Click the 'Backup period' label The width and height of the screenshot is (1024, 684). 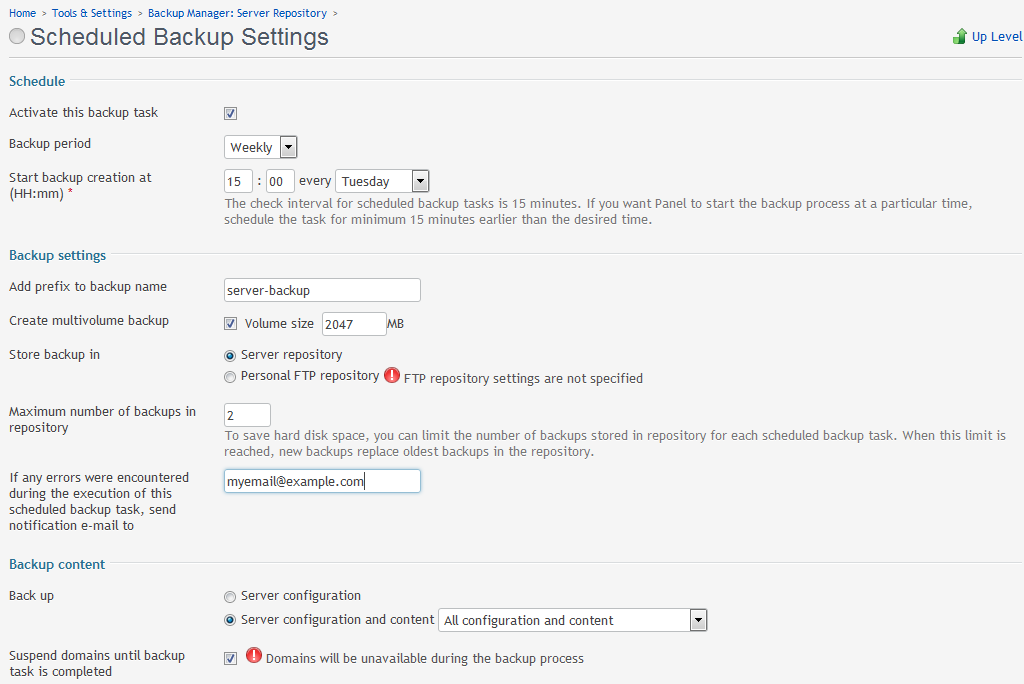[50, 143]
